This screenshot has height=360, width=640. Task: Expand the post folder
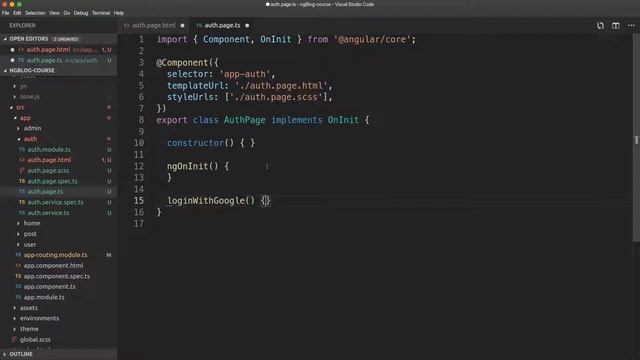click(x=58, y=234)
